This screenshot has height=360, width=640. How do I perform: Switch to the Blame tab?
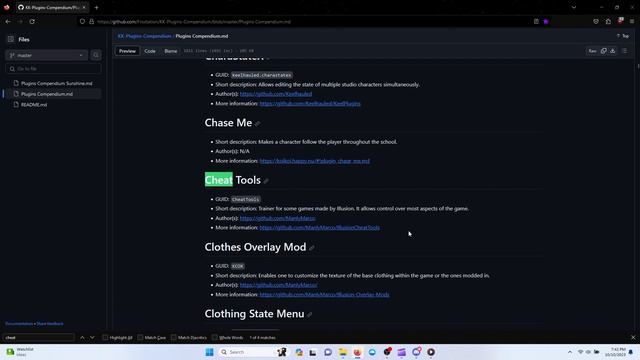click(171, 51)
